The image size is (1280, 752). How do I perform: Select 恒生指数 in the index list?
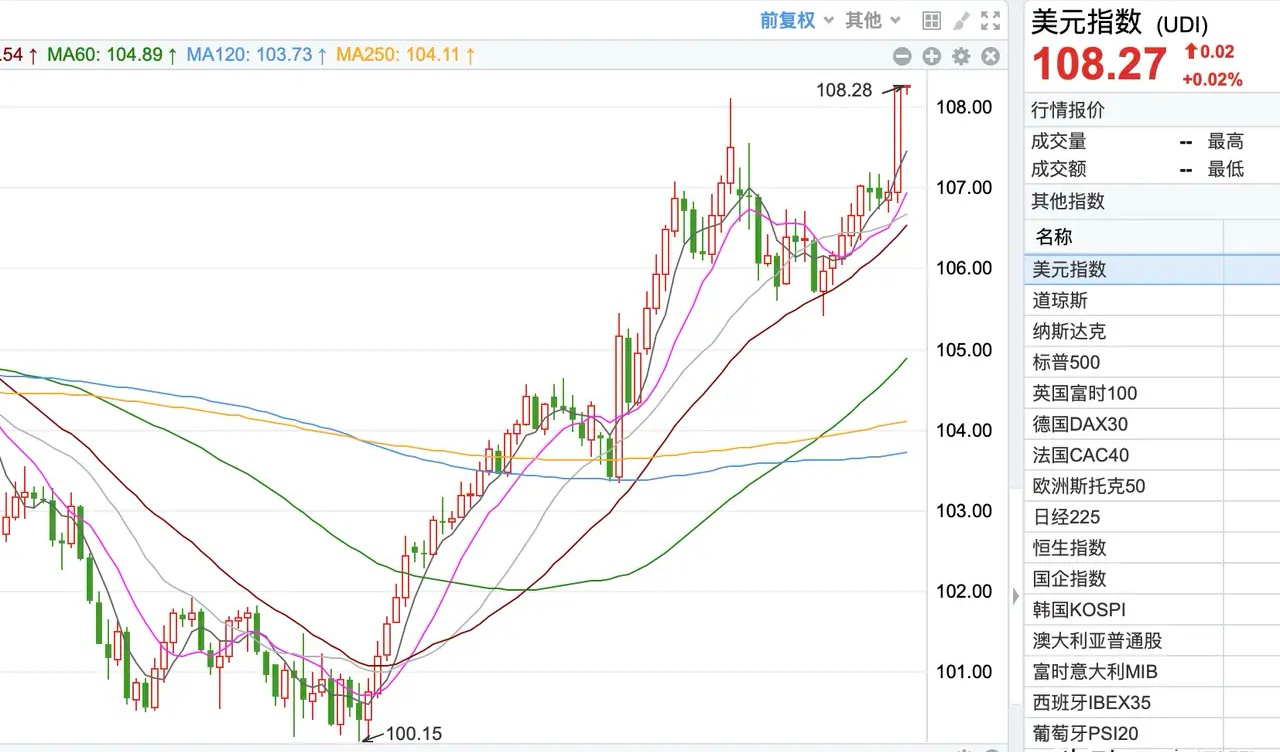coord(1152,548)
